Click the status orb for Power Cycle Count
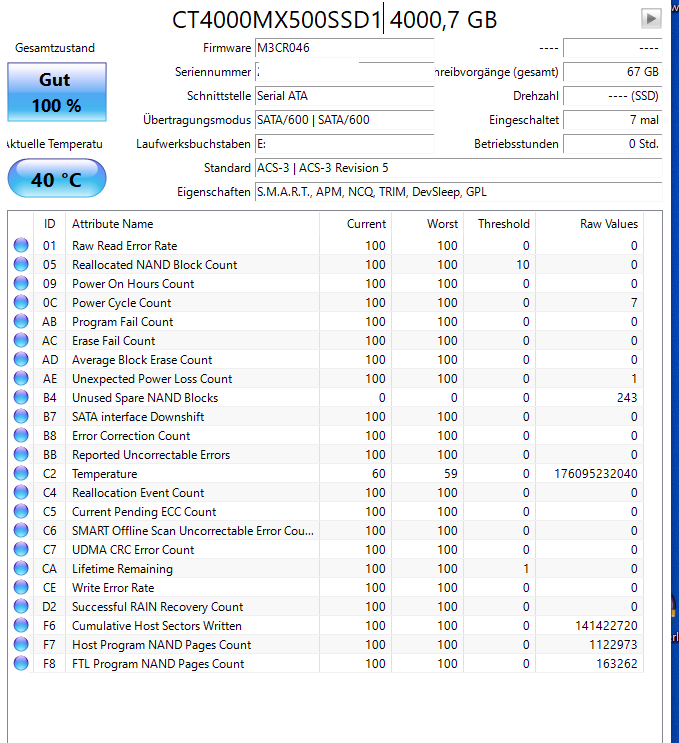 [21, 302]
